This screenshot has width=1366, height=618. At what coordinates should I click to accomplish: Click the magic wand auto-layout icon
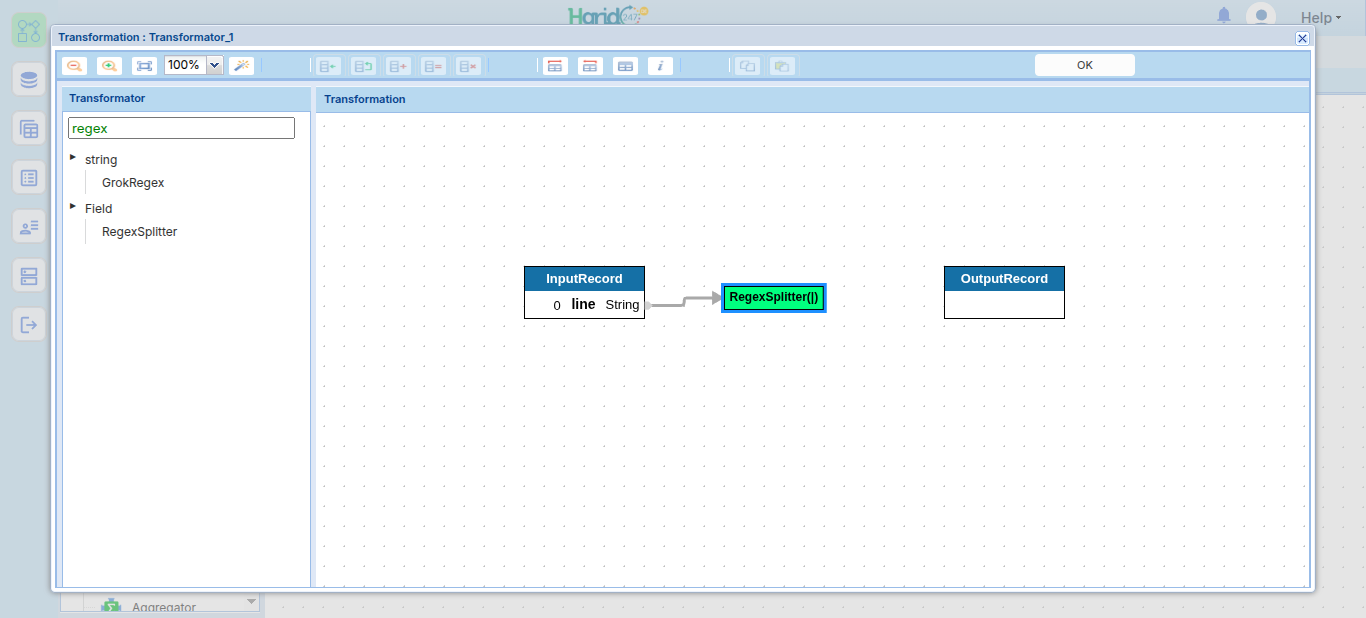[x=241, y=65]
